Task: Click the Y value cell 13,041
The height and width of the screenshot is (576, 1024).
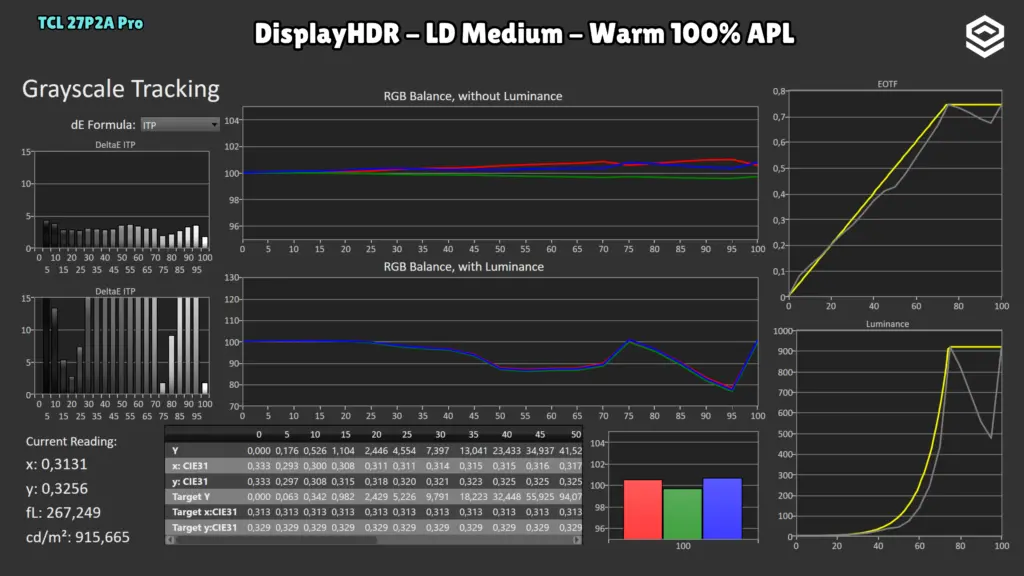Action: tap(473, 451)
